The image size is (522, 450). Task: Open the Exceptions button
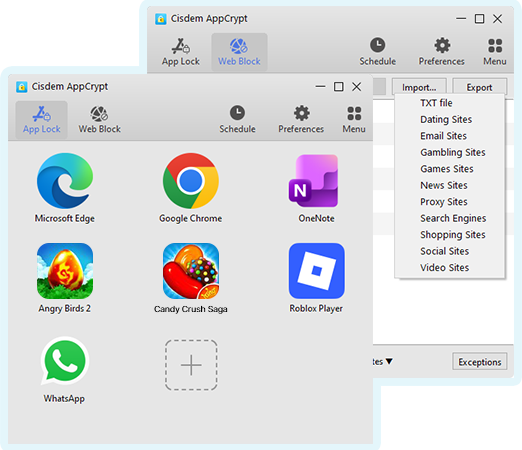[x=480, y=362]
